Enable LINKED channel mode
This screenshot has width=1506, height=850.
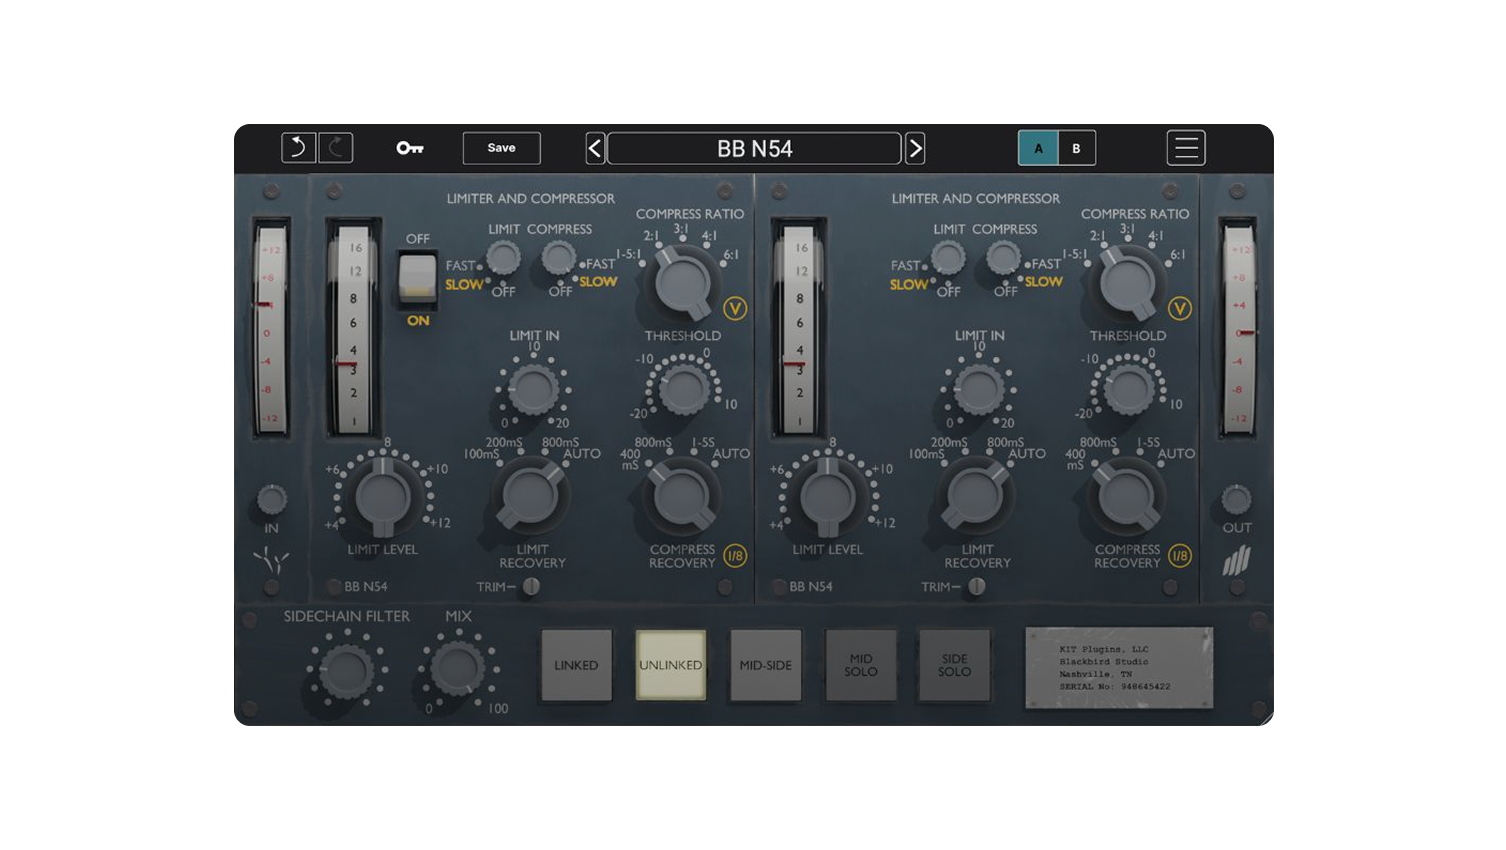tap(576, 665)
